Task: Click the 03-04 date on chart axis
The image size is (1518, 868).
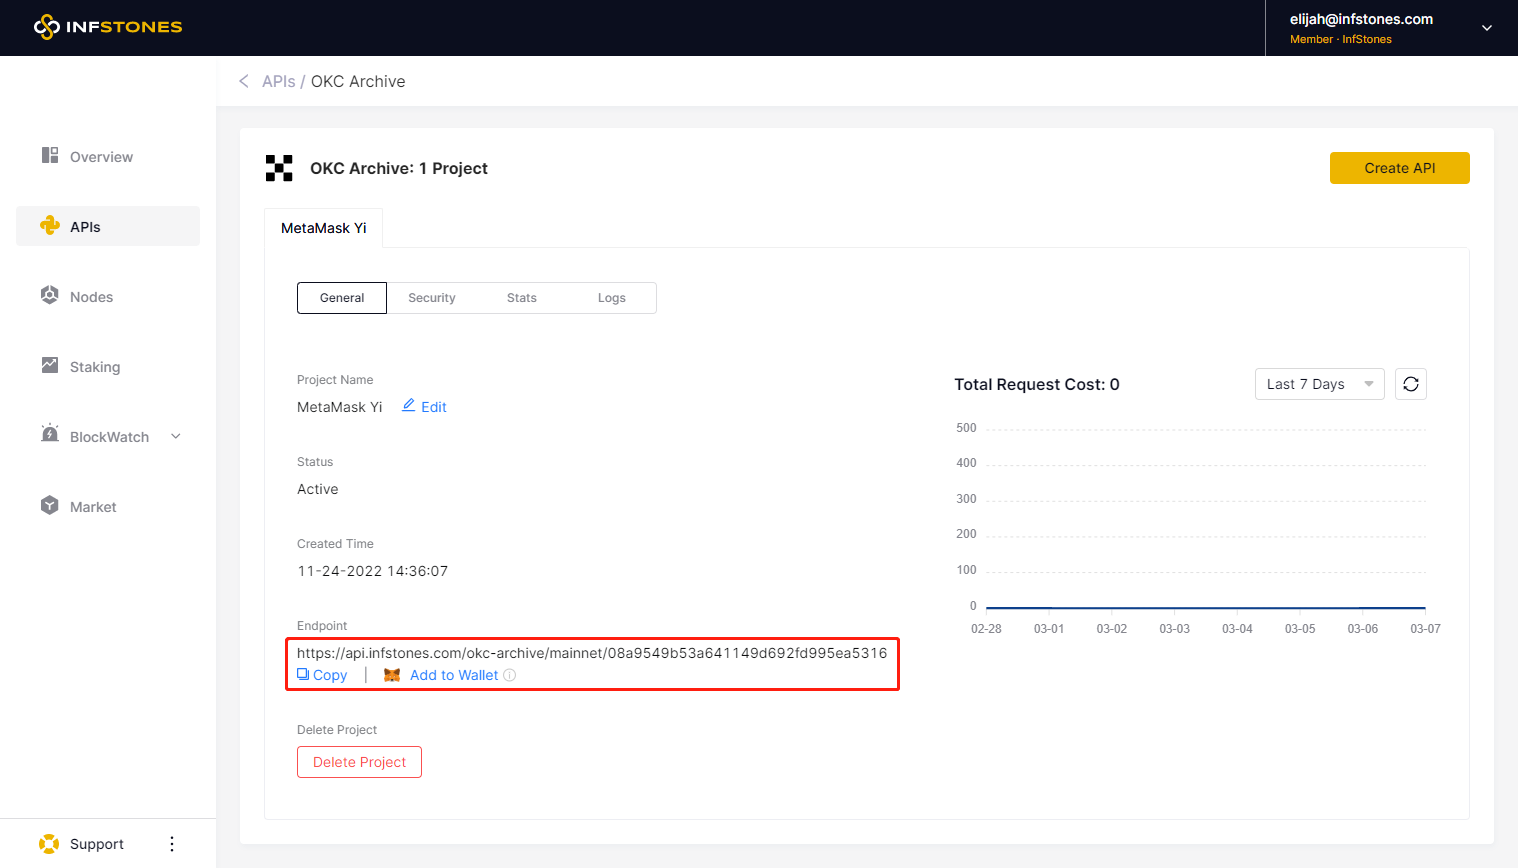Action: (1237, 629)
